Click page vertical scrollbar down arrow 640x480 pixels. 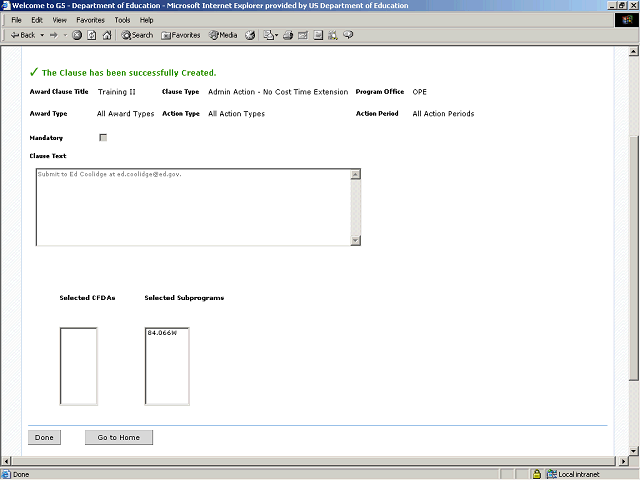[633, 451]
